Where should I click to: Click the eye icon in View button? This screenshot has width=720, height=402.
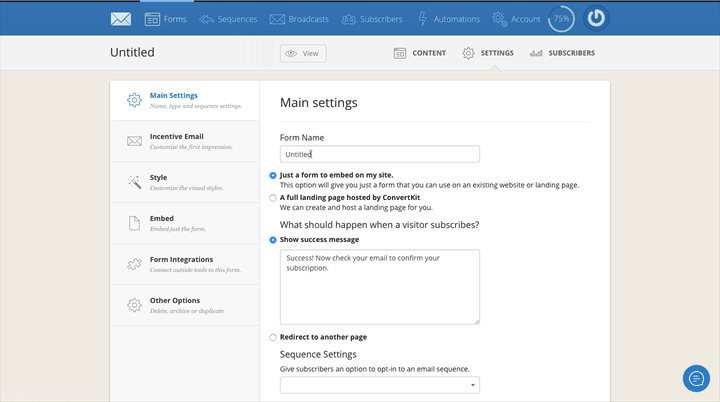click(x=291, y=53)
